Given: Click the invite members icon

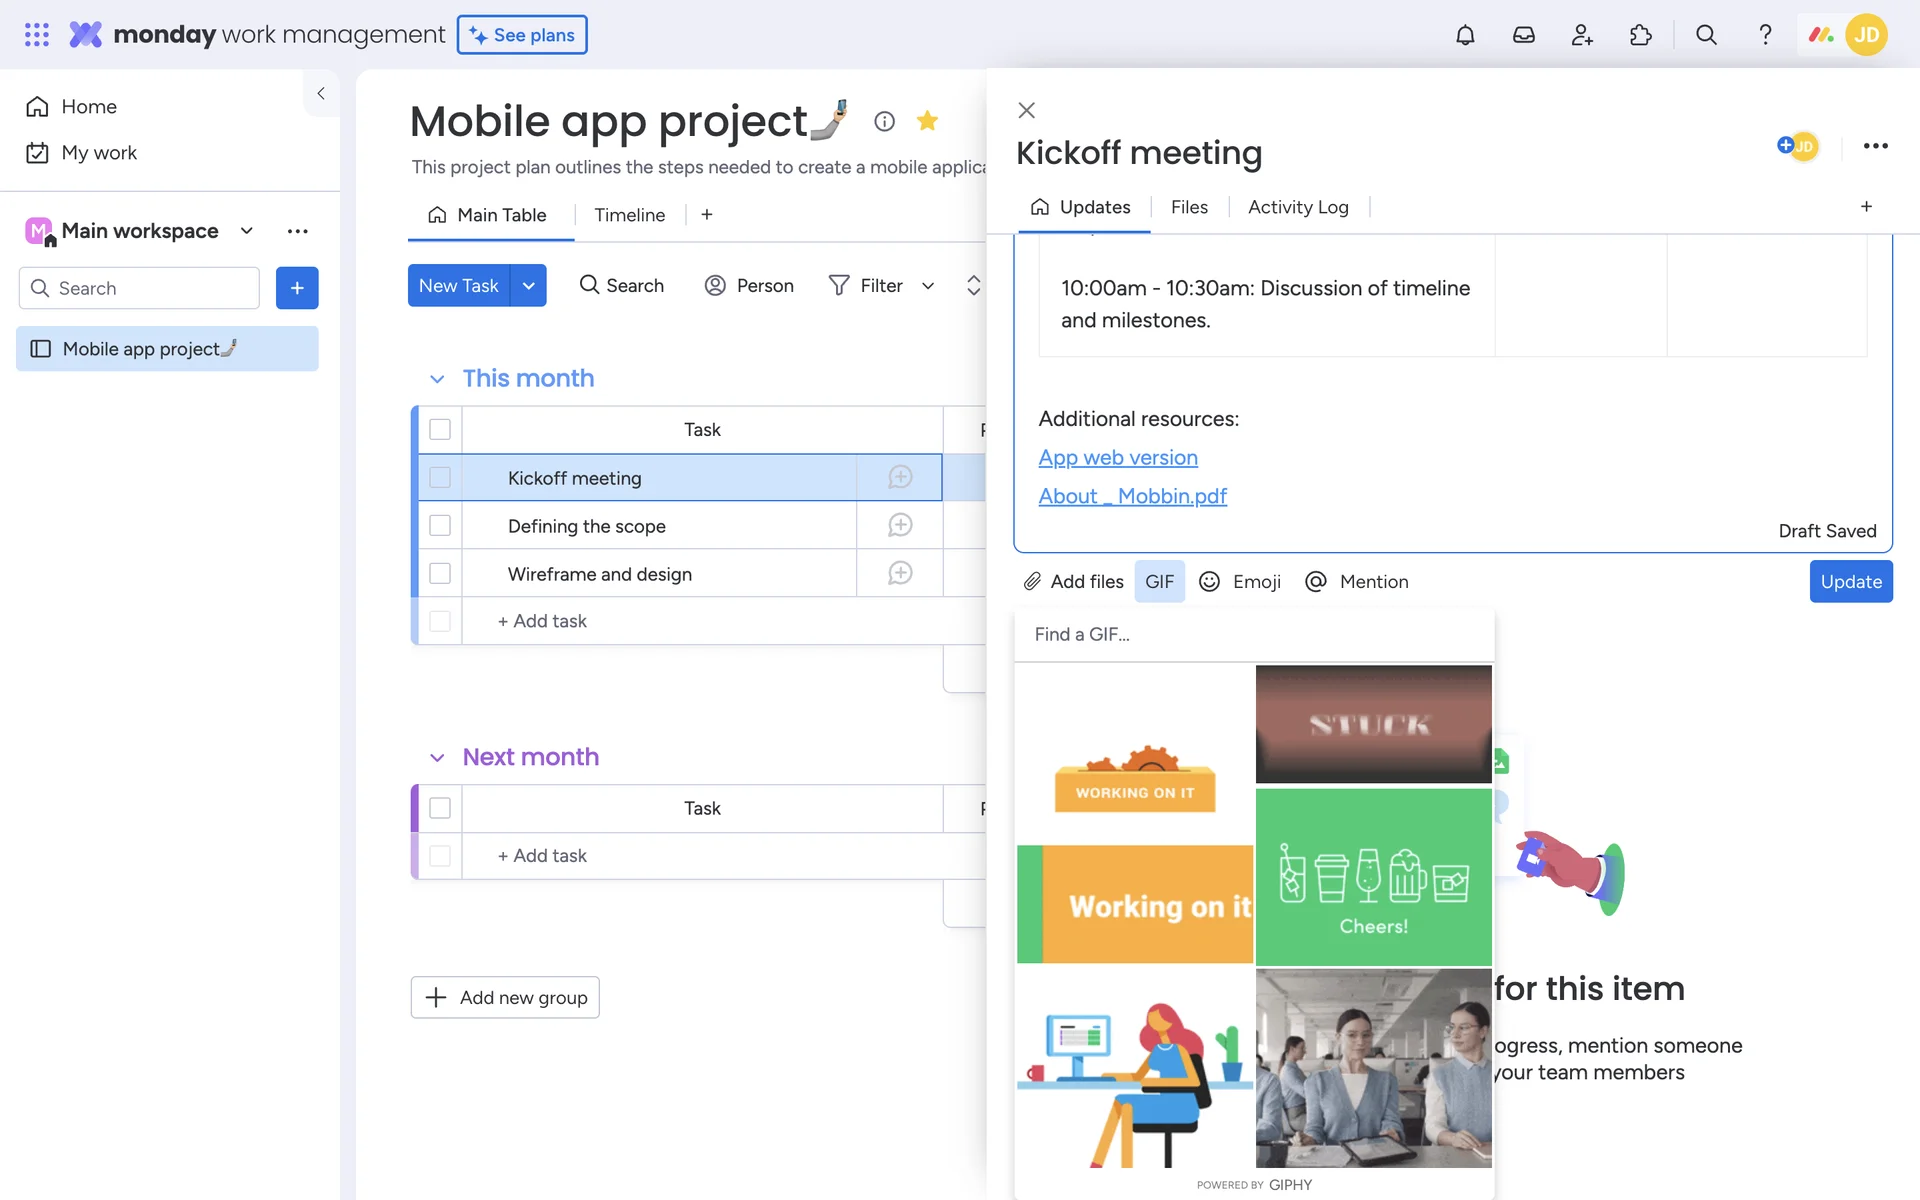Looking at the screenshot, I should tap(1581, 35).
